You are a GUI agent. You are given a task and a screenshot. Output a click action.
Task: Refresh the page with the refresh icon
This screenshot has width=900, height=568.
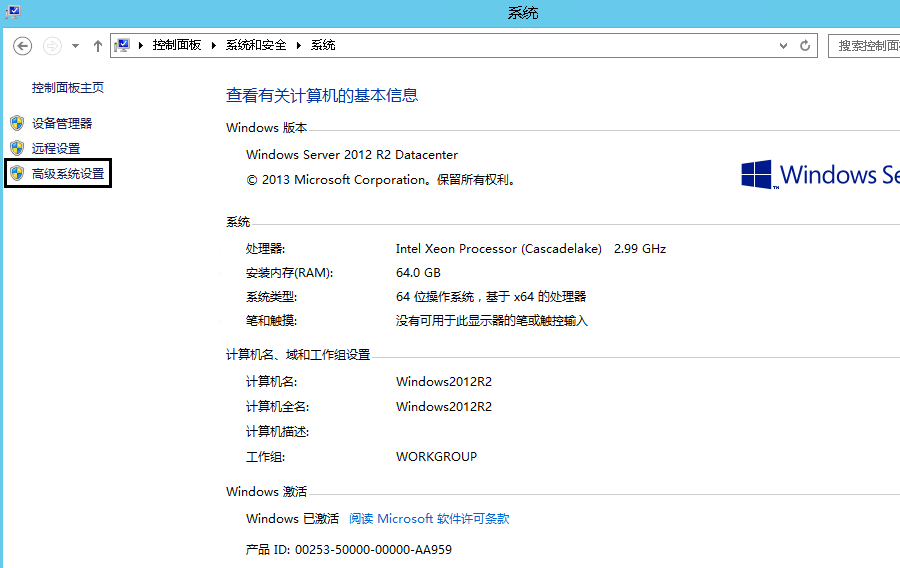tap(805, 45)
